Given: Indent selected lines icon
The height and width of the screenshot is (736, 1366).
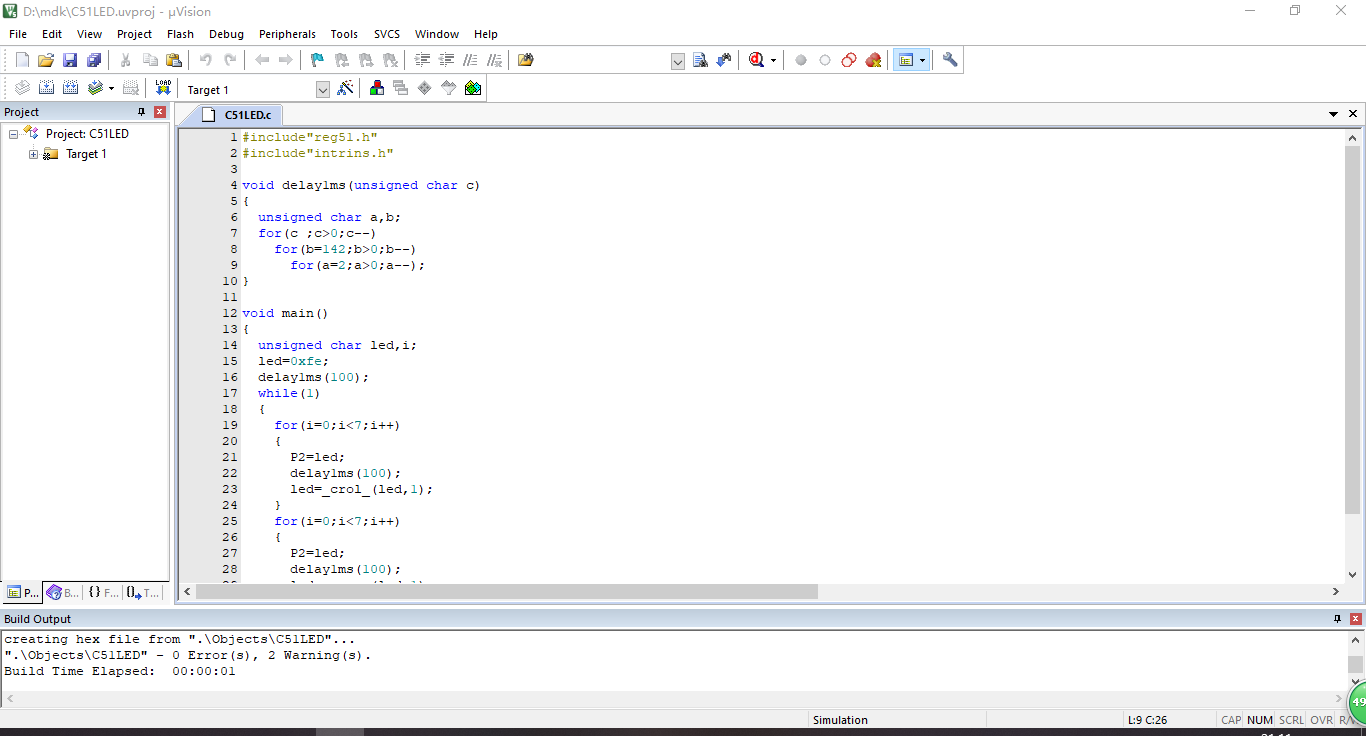Looking at the screenshot, I should click(x=423, y=60).
